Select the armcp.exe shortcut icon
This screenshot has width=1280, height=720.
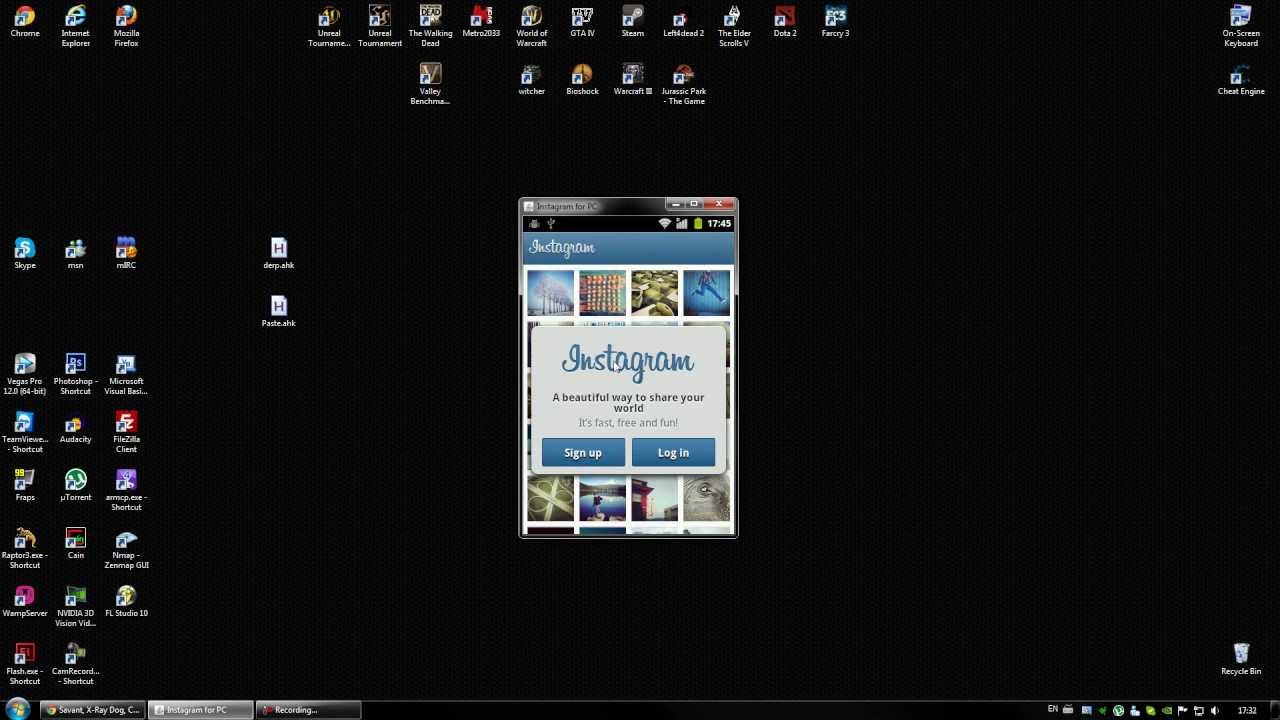(x=126, y=490)
